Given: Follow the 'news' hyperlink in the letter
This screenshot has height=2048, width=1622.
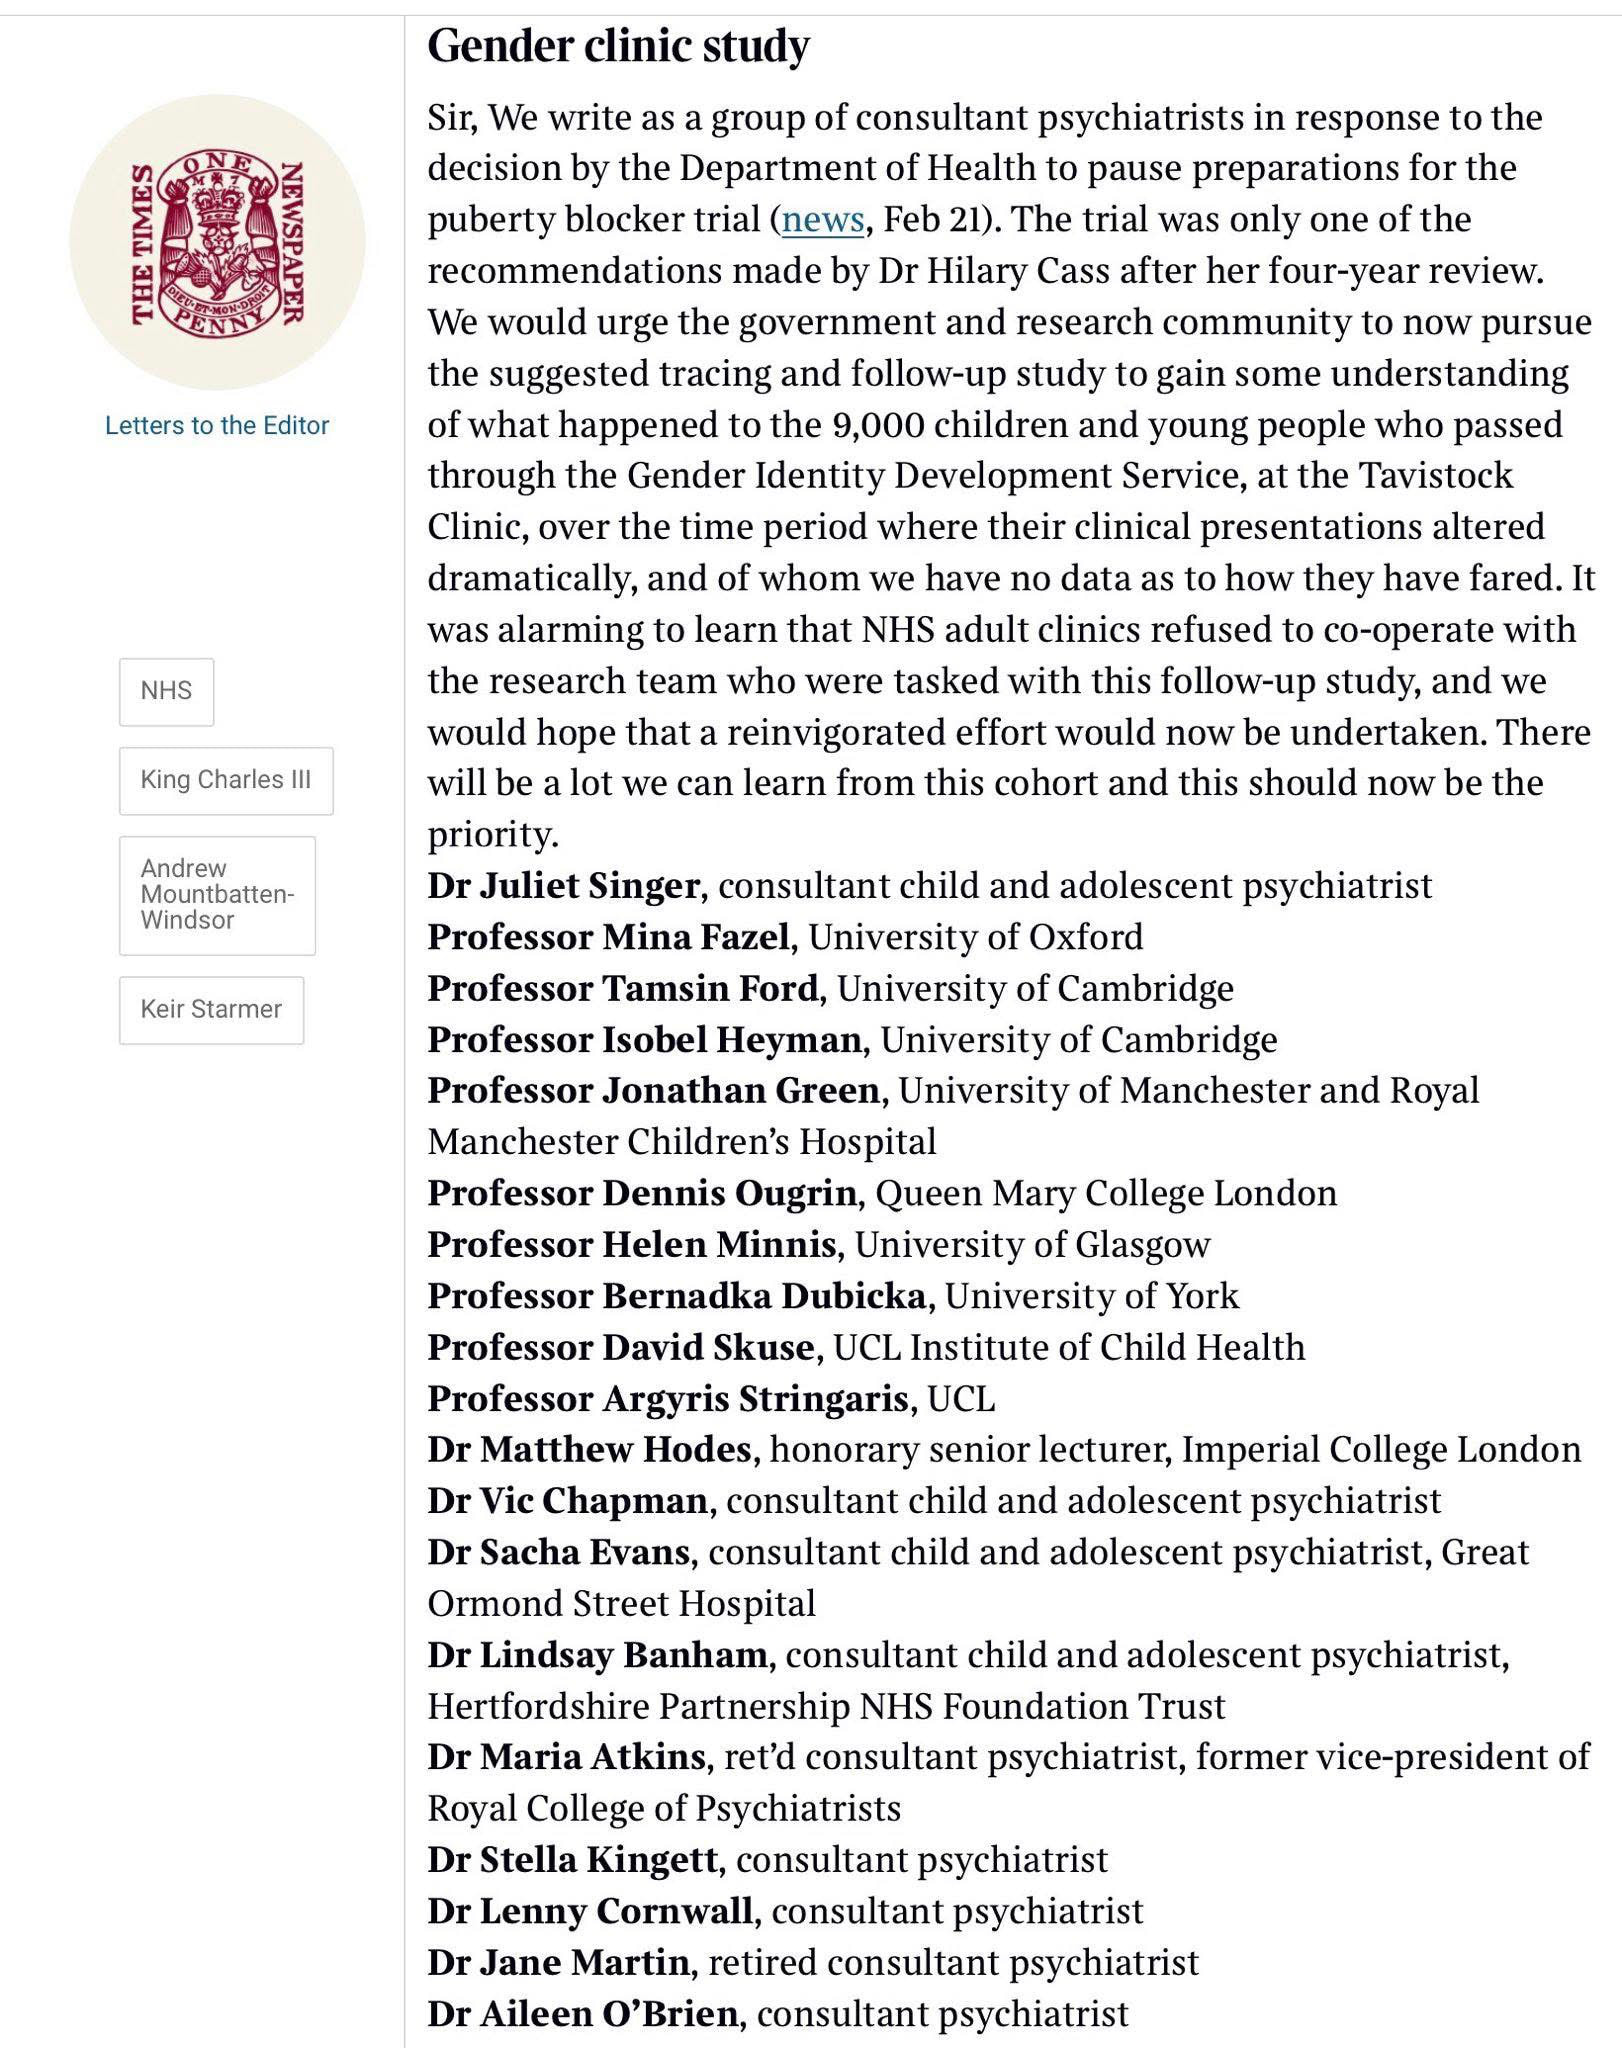Looking at the screenshot, I should point(822,220).
